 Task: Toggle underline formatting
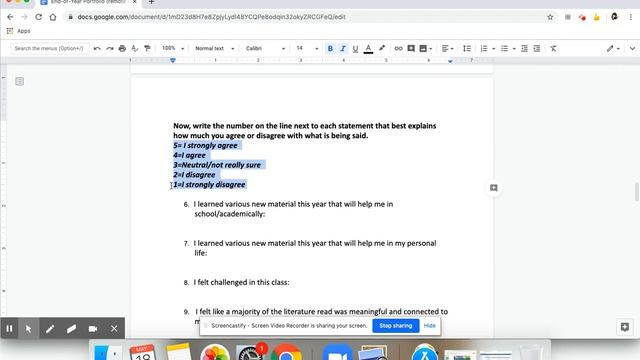point(355,49)
